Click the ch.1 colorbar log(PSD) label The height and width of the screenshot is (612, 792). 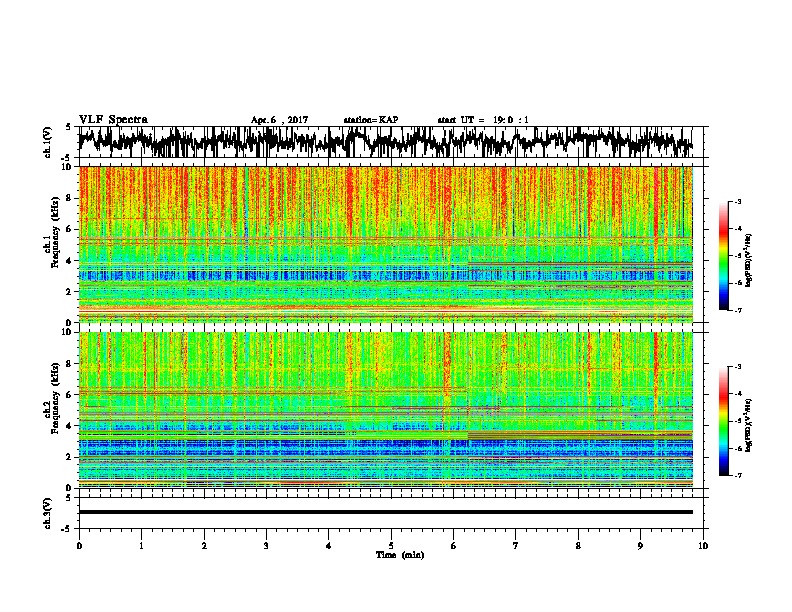click(749, 261)
